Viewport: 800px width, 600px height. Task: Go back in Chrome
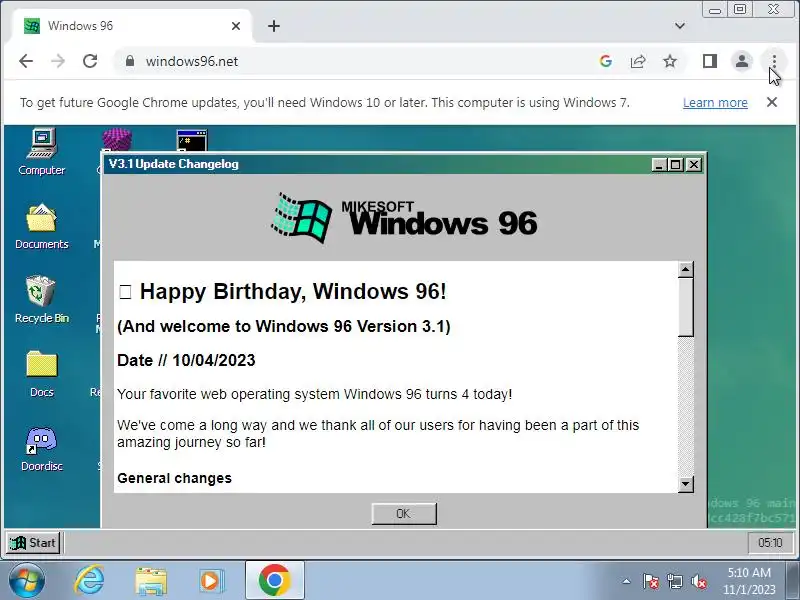pyautogui.click(x=26, y=61)
